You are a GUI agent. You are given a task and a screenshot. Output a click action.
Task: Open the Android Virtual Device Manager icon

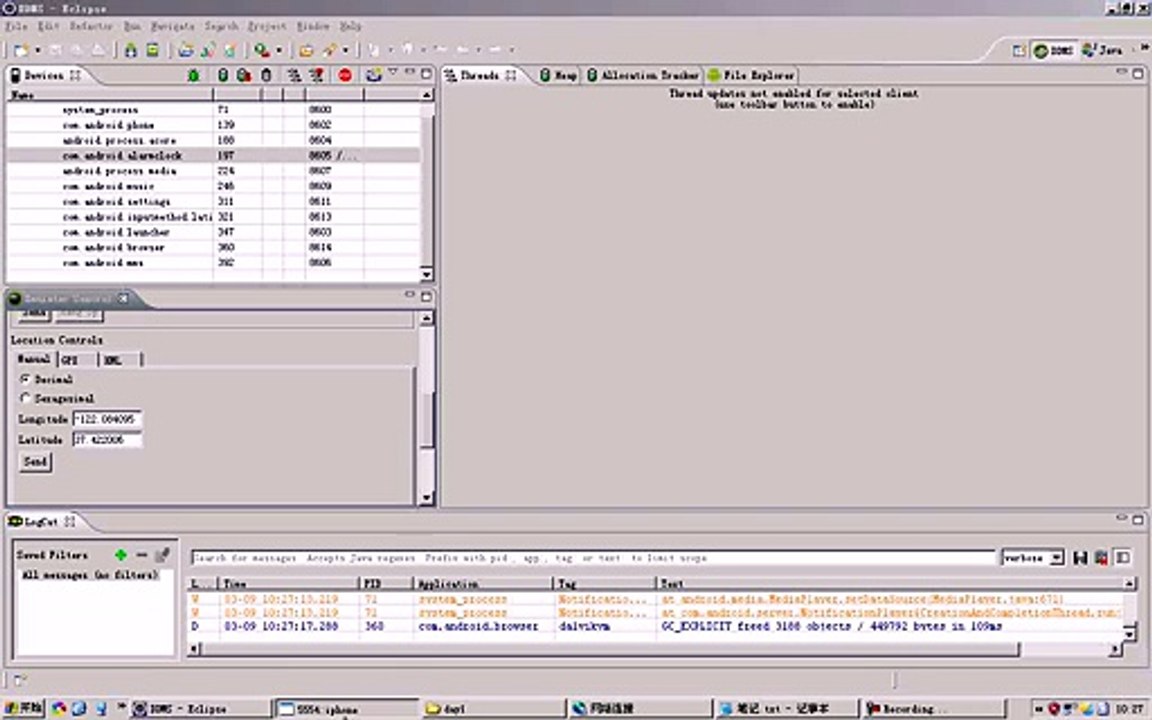[153, 50]
